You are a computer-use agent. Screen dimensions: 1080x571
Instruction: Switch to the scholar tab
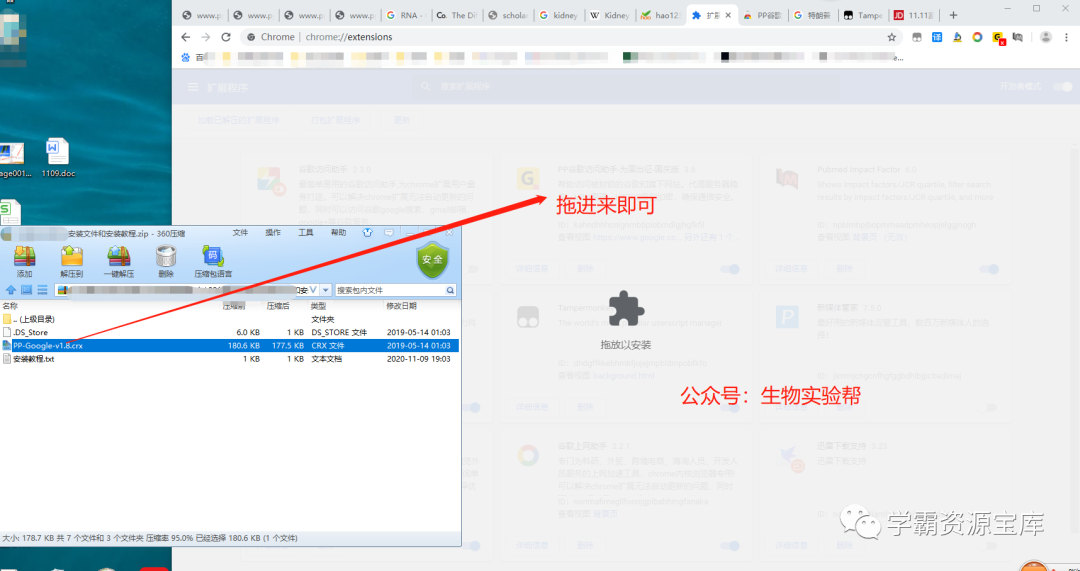[508, 15]
